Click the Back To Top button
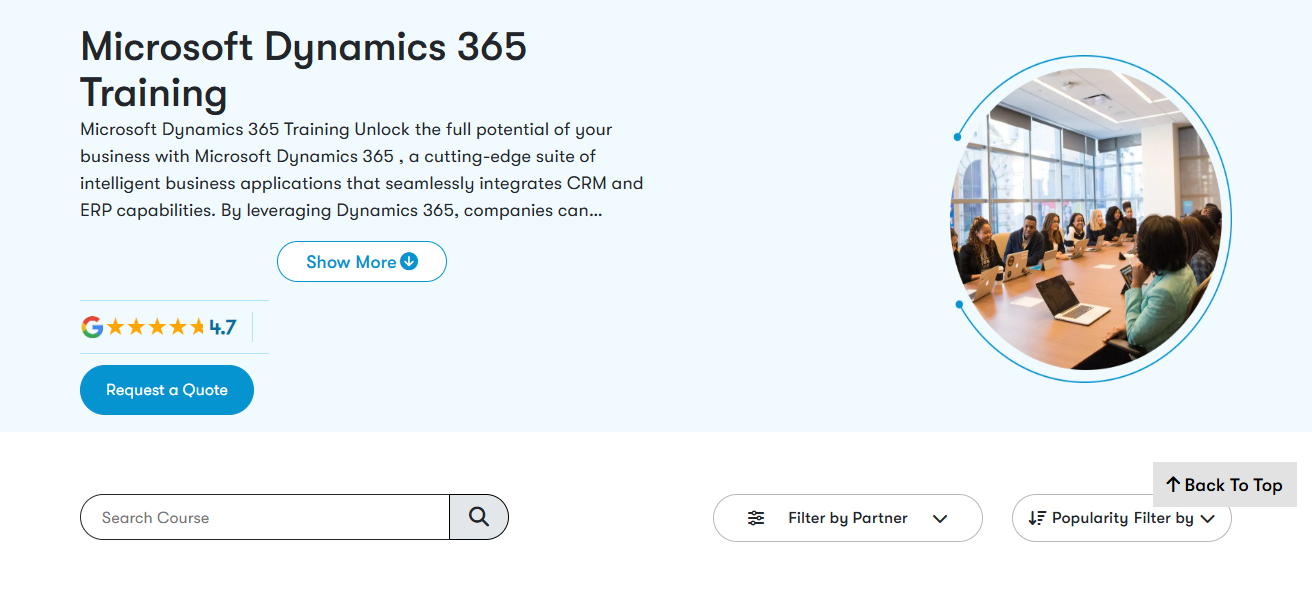Image resolution: width=1312 pixels, height=600 pixels. point(1224,485)
